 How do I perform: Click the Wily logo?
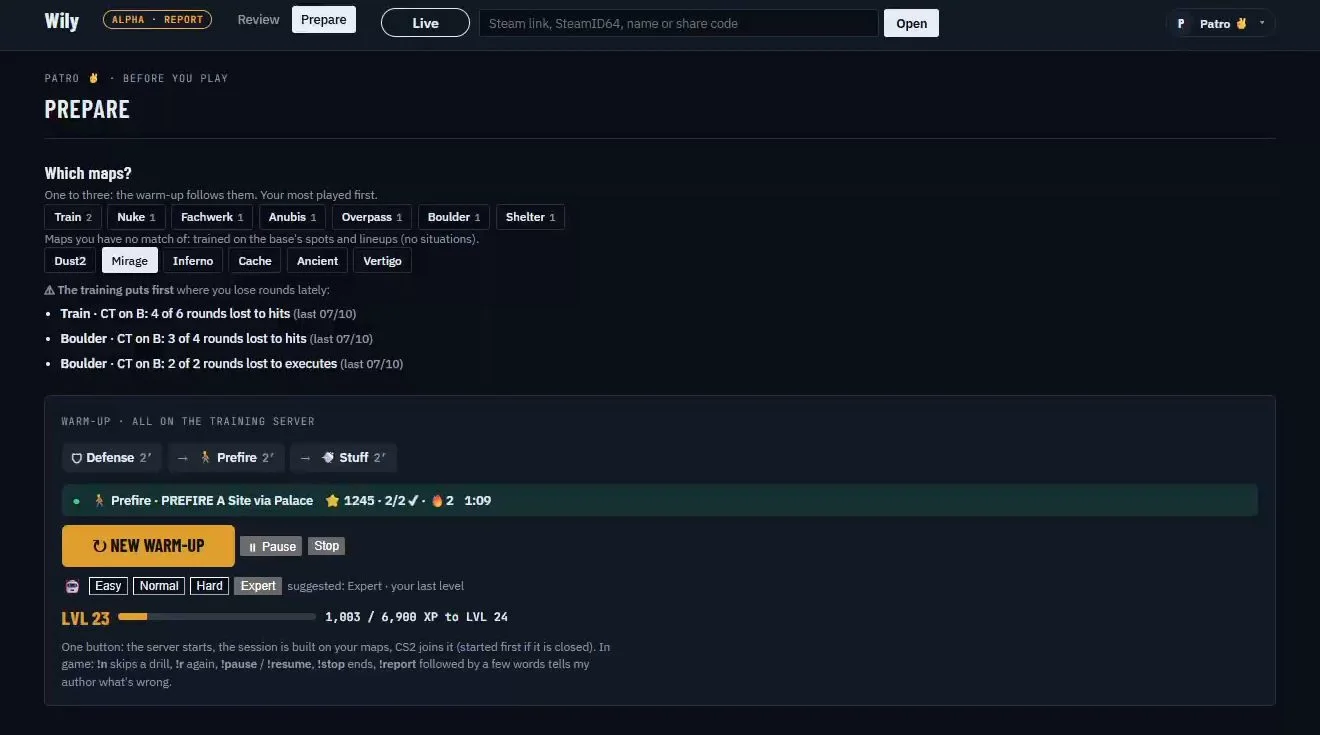pyautogui.click(x=62, y=21)
